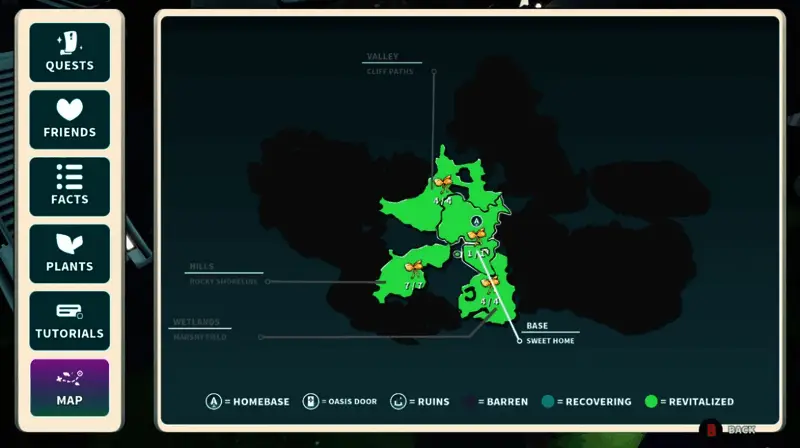Click the Homebase legend icon
The image size is (800, 448).
pyautogui.click(x=213, y=402)
